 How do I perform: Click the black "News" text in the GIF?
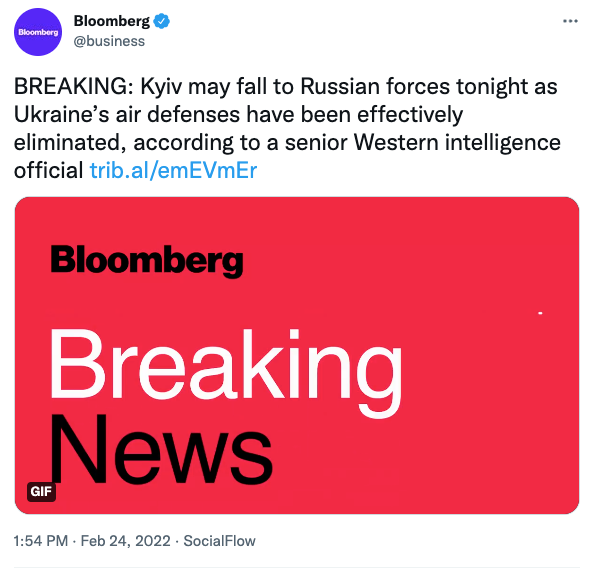pos(161,449)
